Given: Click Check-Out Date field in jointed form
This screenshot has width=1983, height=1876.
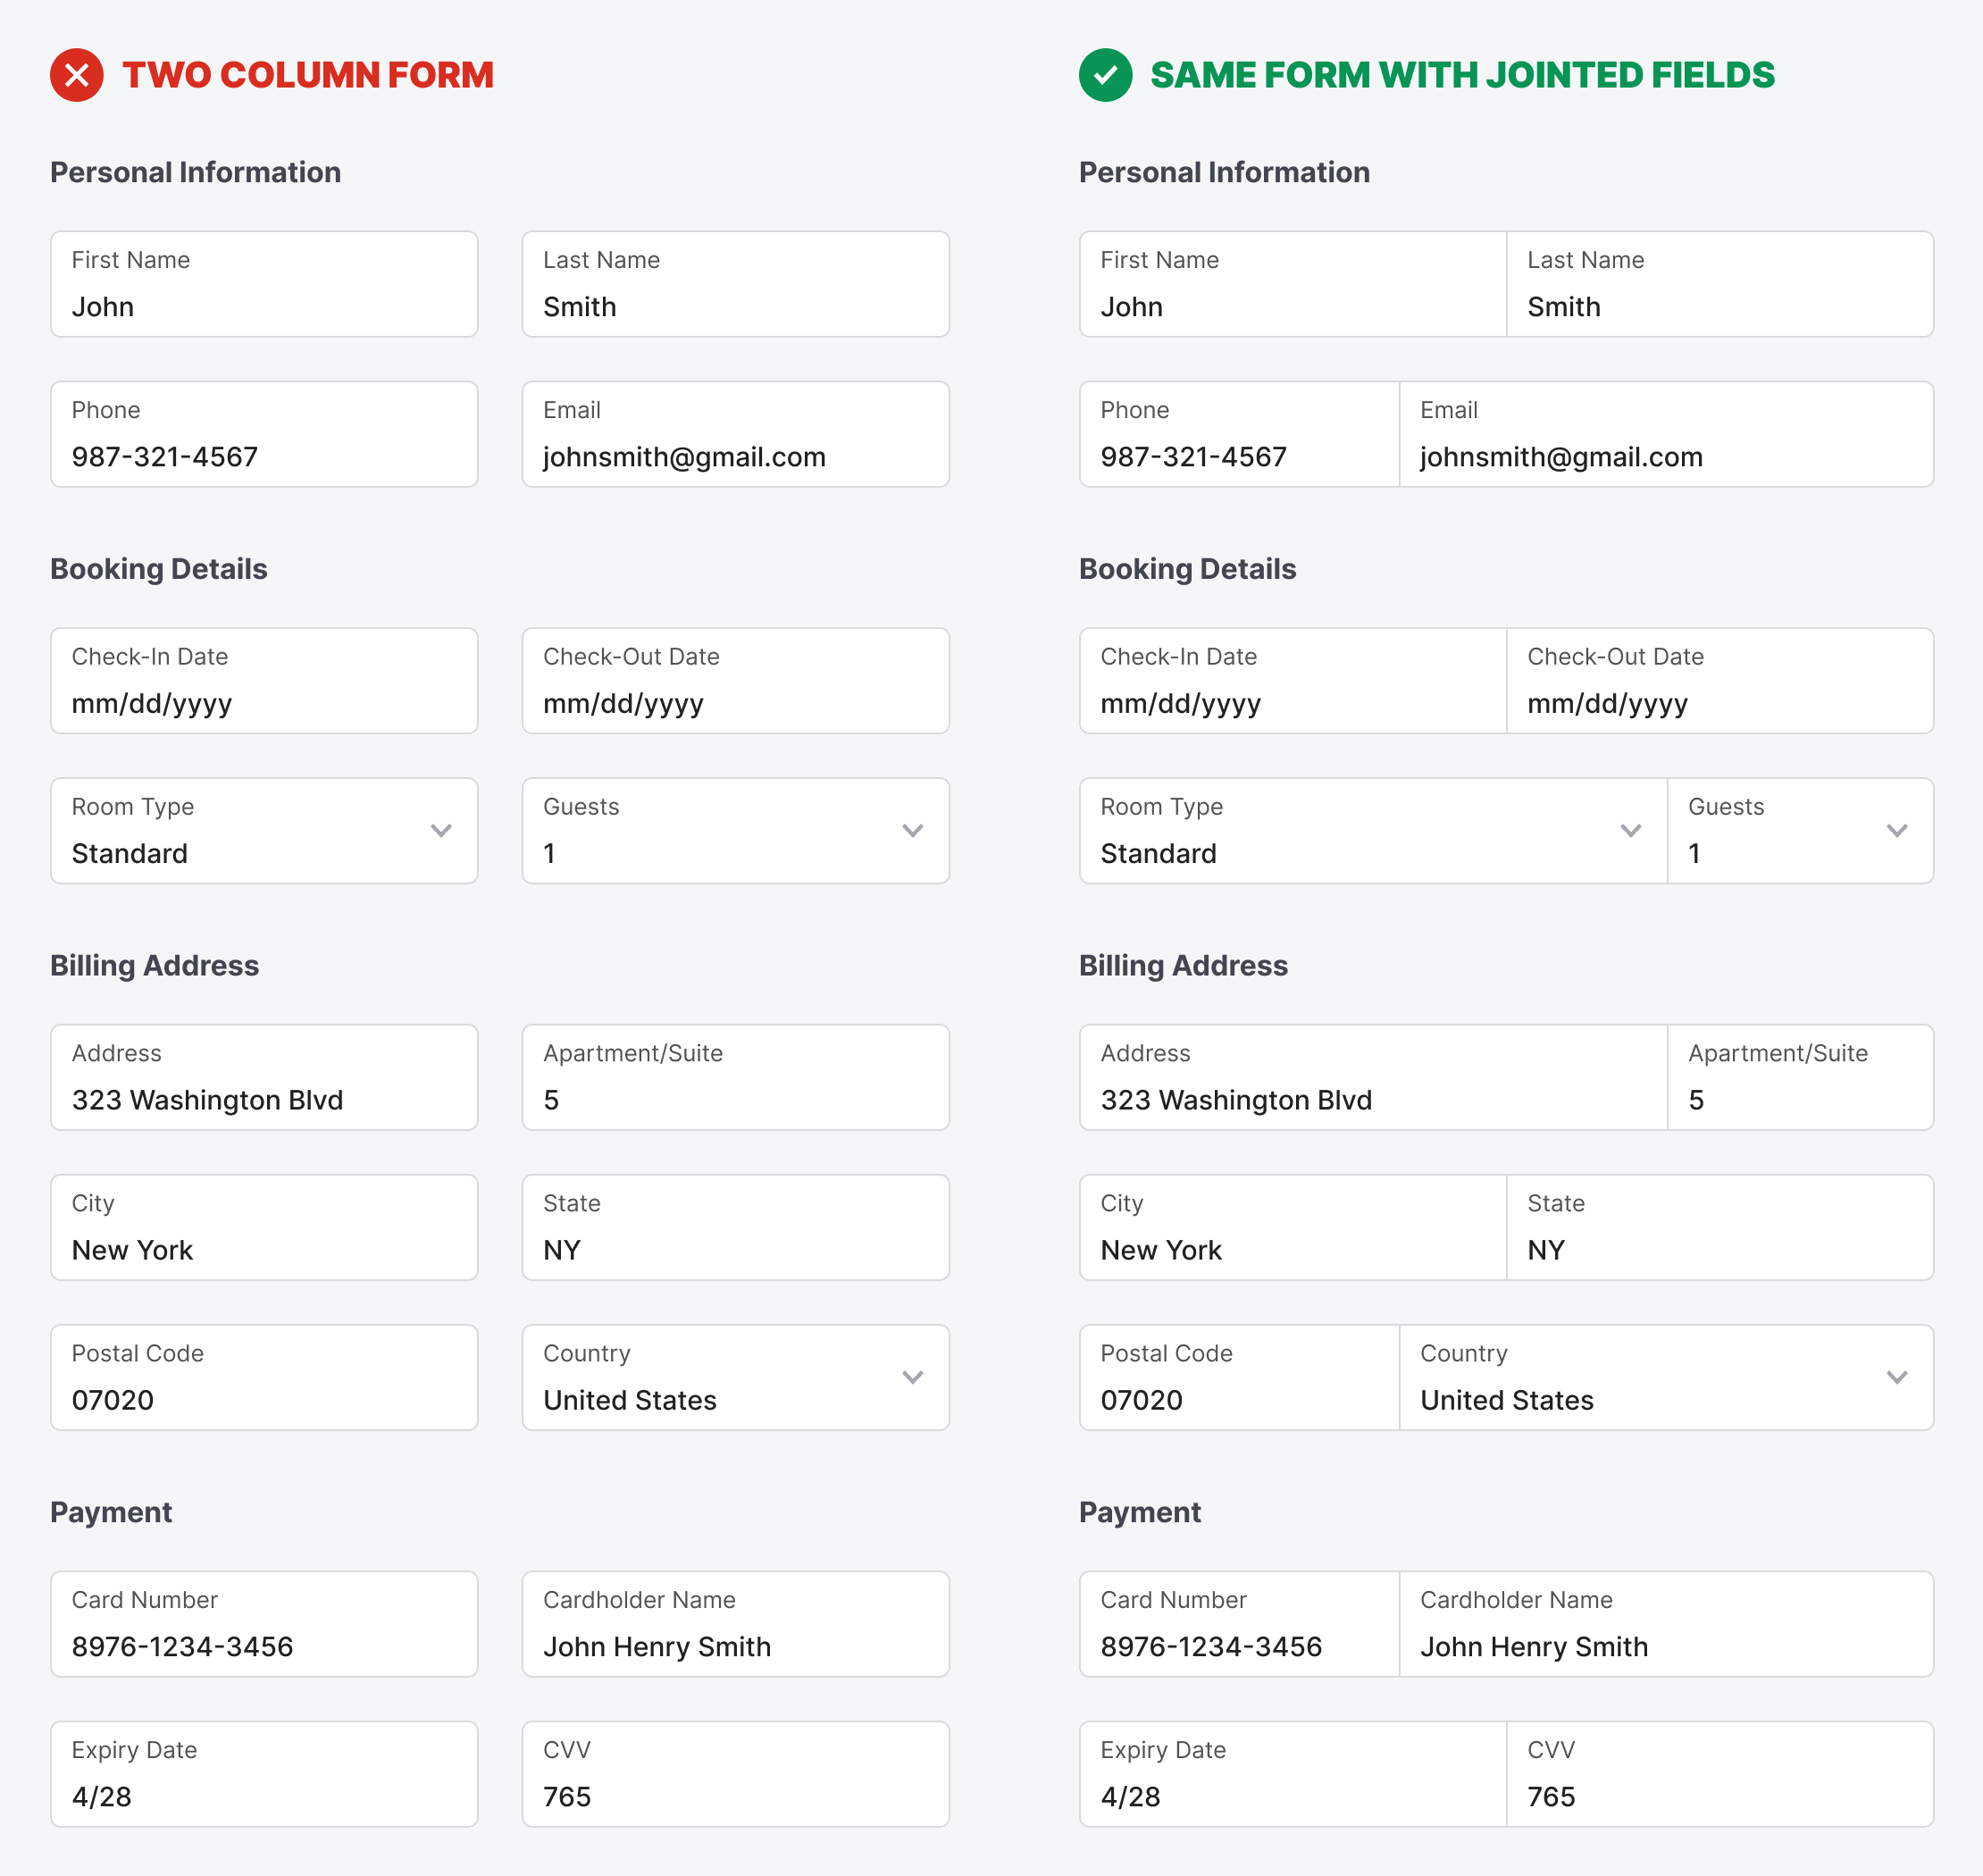Looking at the screenshot, I should [1720, 681].
